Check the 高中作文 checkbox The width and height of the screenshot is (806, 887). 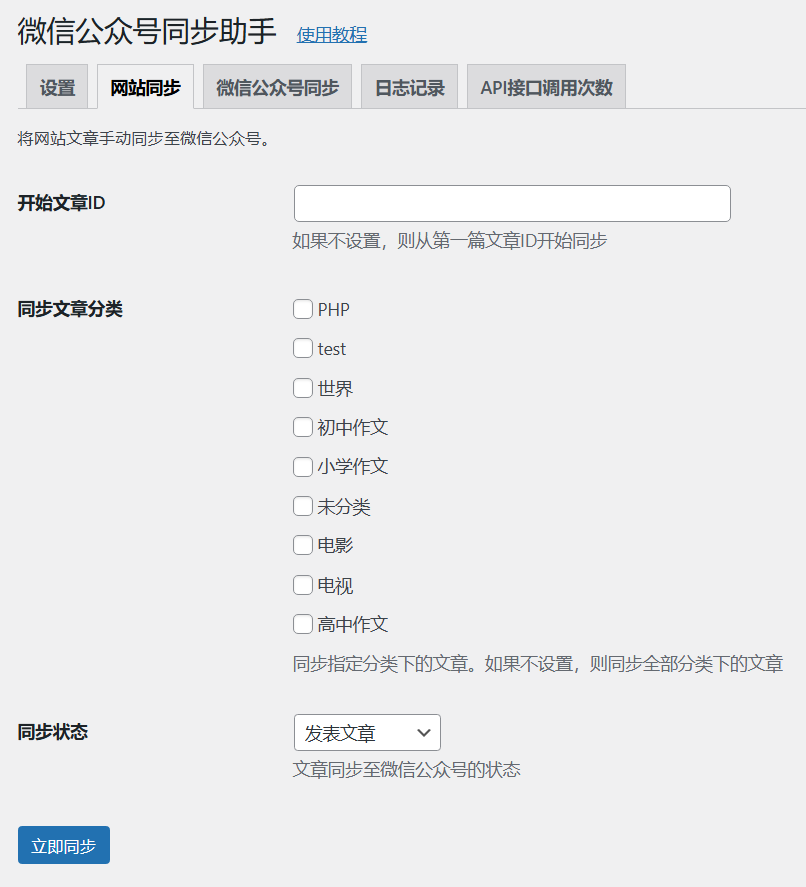coord(303,624)
